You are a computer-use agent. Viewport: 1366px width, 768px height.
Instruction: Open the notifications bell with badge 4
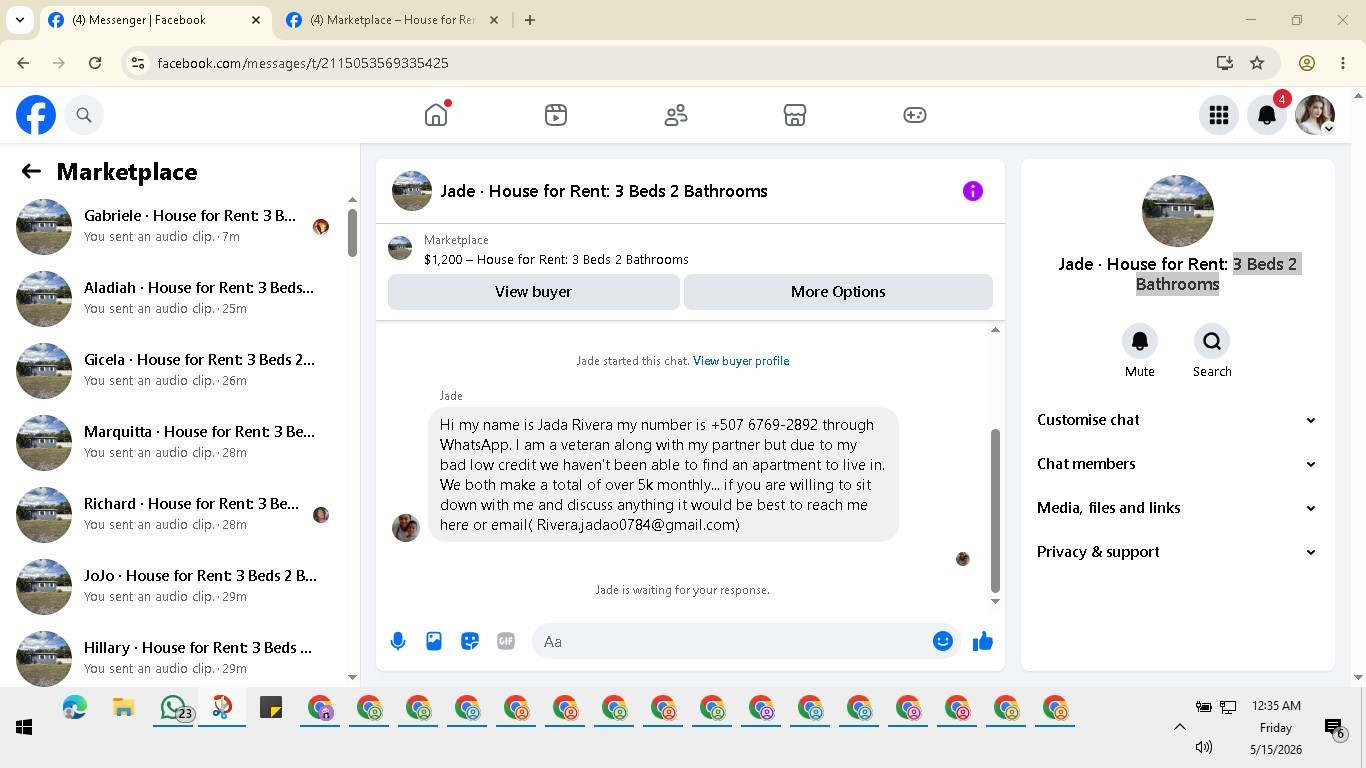pyautogui.click(x=1267, y=115)
